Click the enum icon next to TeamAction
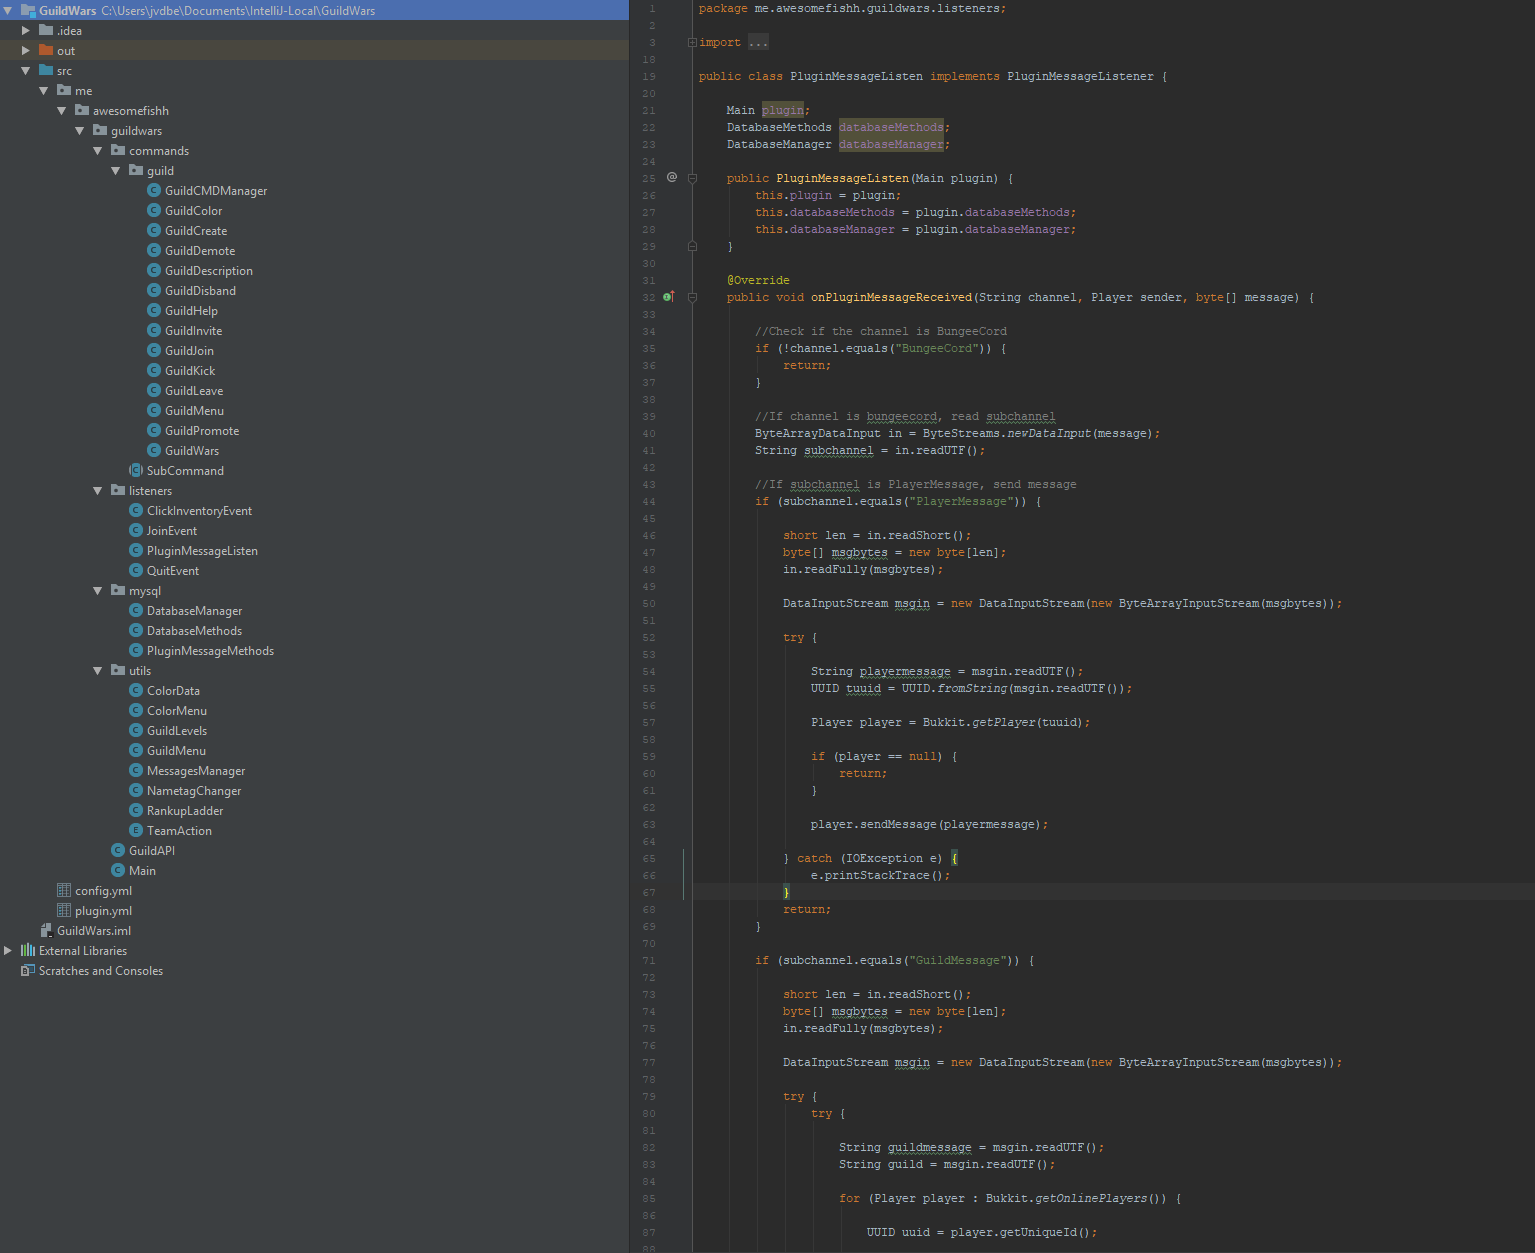 (x=136, y=830)
